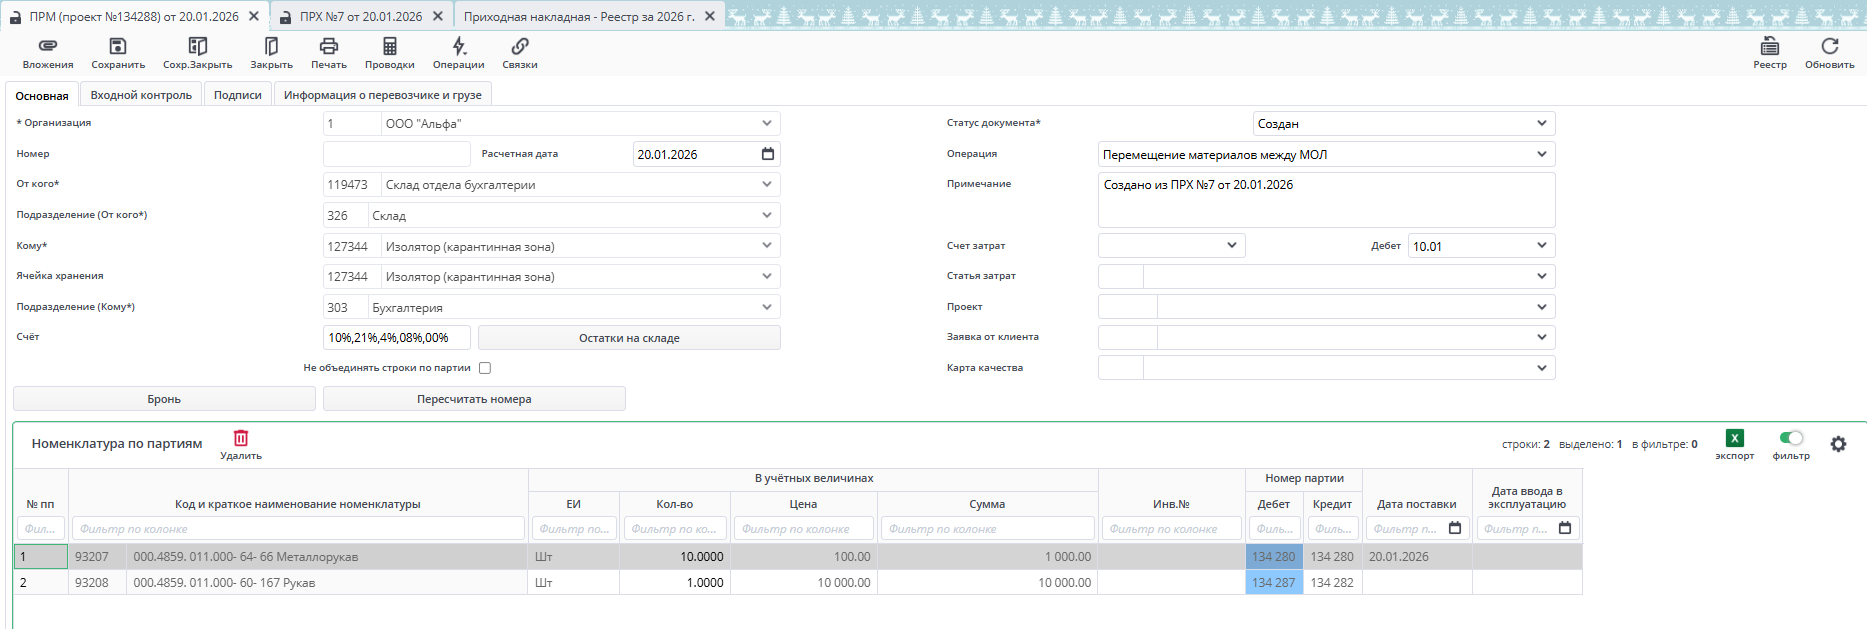Check 'Не объединять строки по партии' checkbox
This screenshot has height=629, width=1867.
(485, 368)
